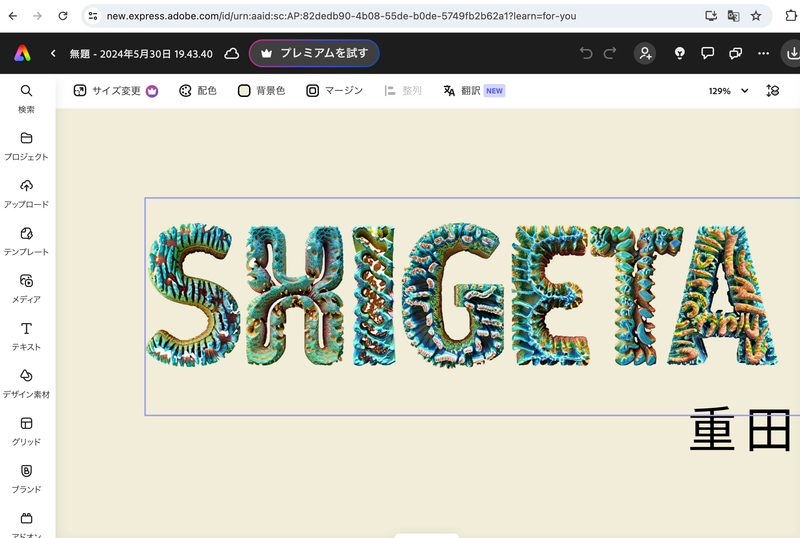Open the プロジェクト (Projects) panel
This screenshot has height=538, width=800.
pos(27,146)
